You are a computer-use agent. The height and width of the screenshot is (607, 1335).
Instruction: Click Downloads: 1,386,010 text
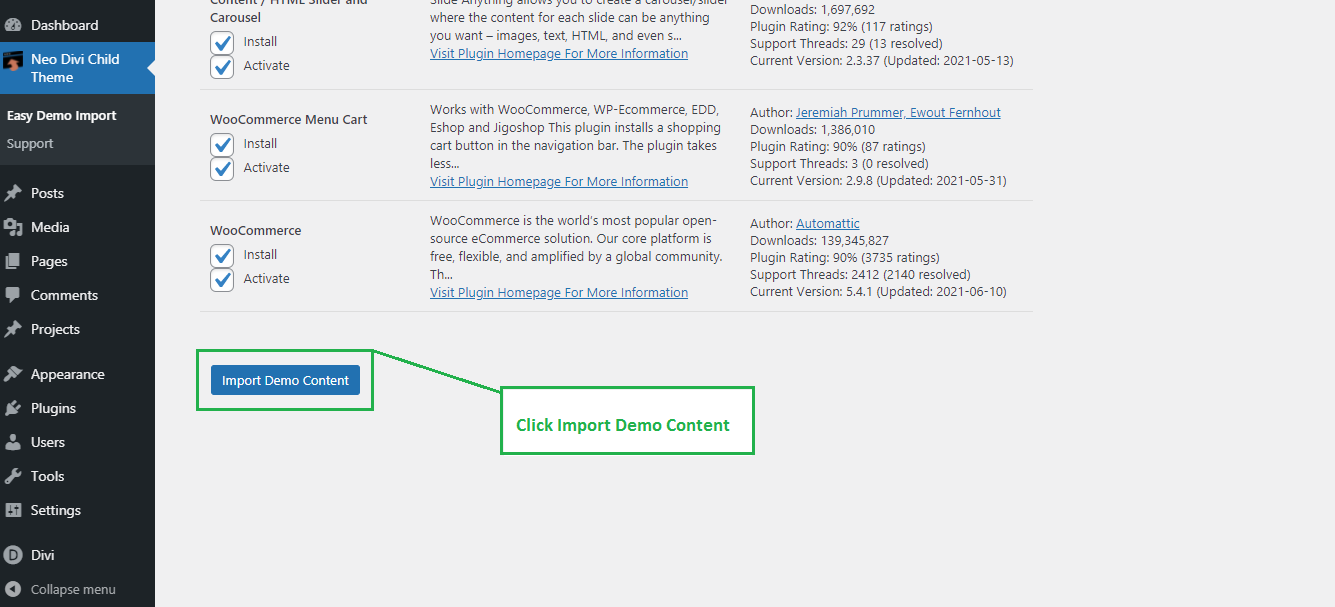[813, 130]
